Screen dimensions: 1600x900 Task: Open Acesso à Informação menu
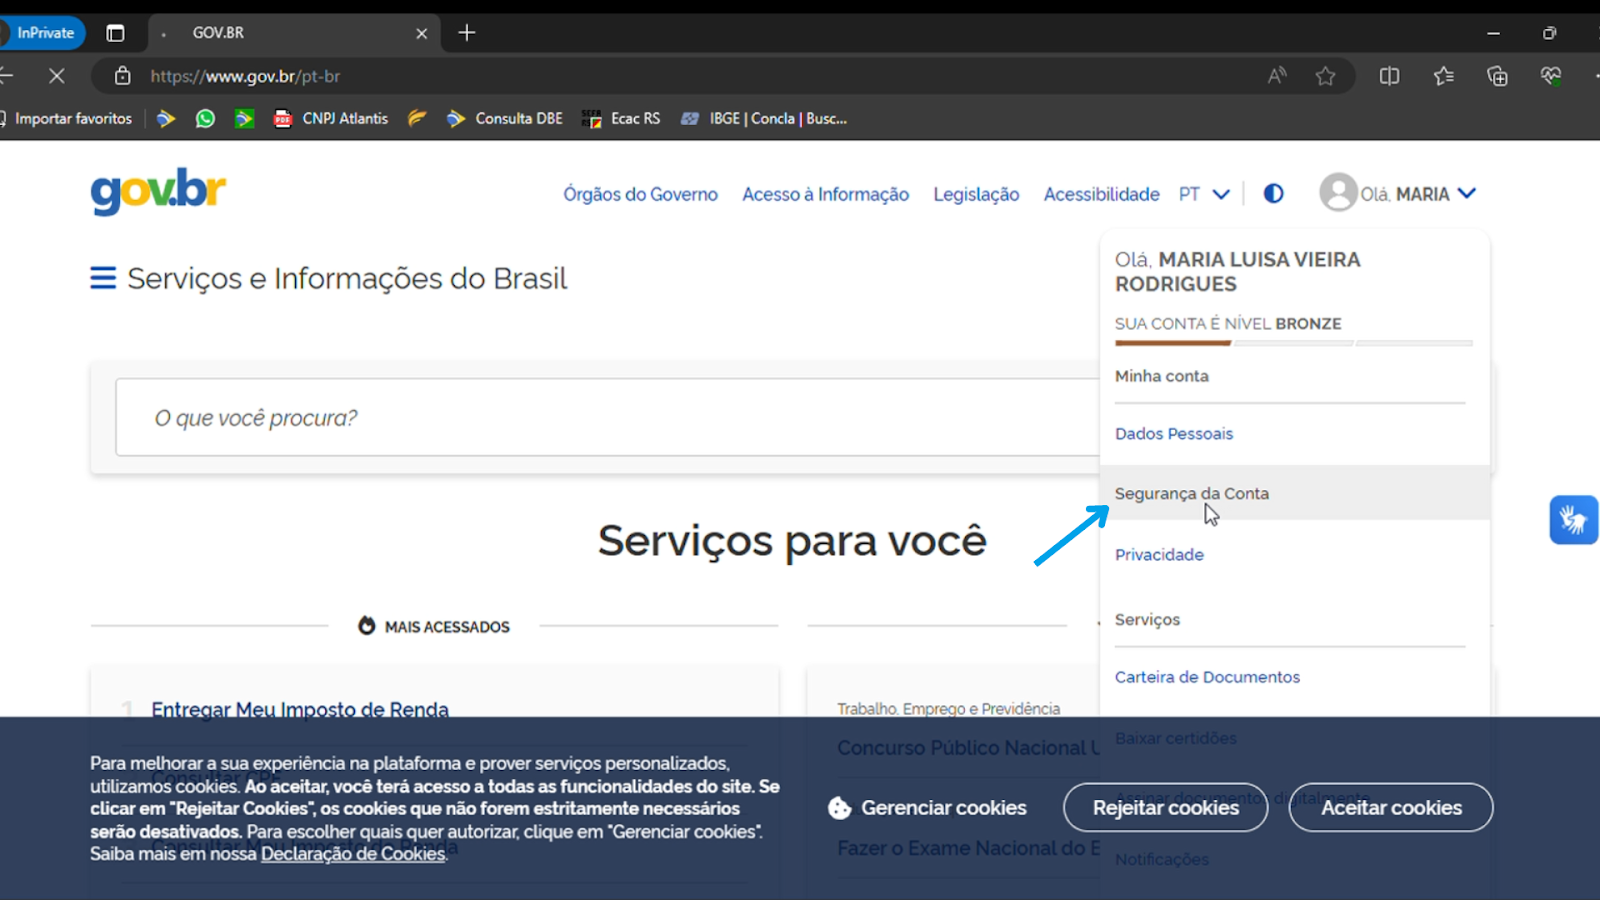pos(825,194)
